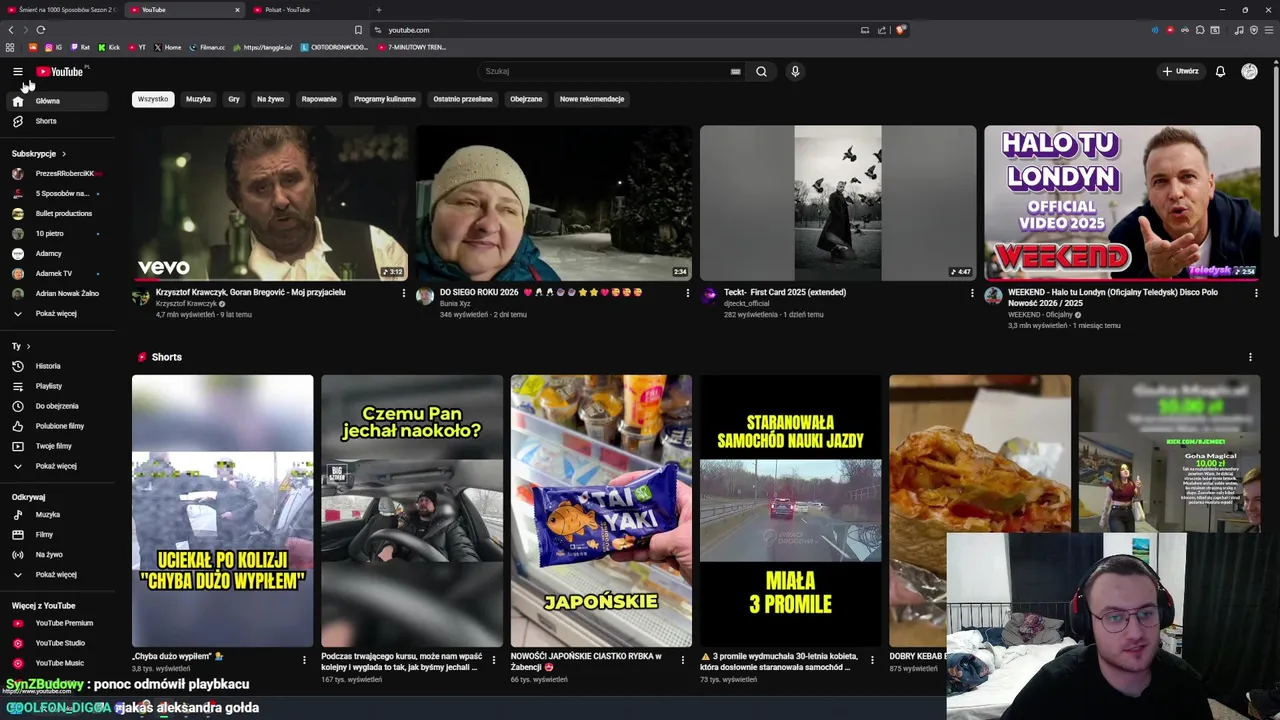Click the YouTube logo

click(60, 71)
